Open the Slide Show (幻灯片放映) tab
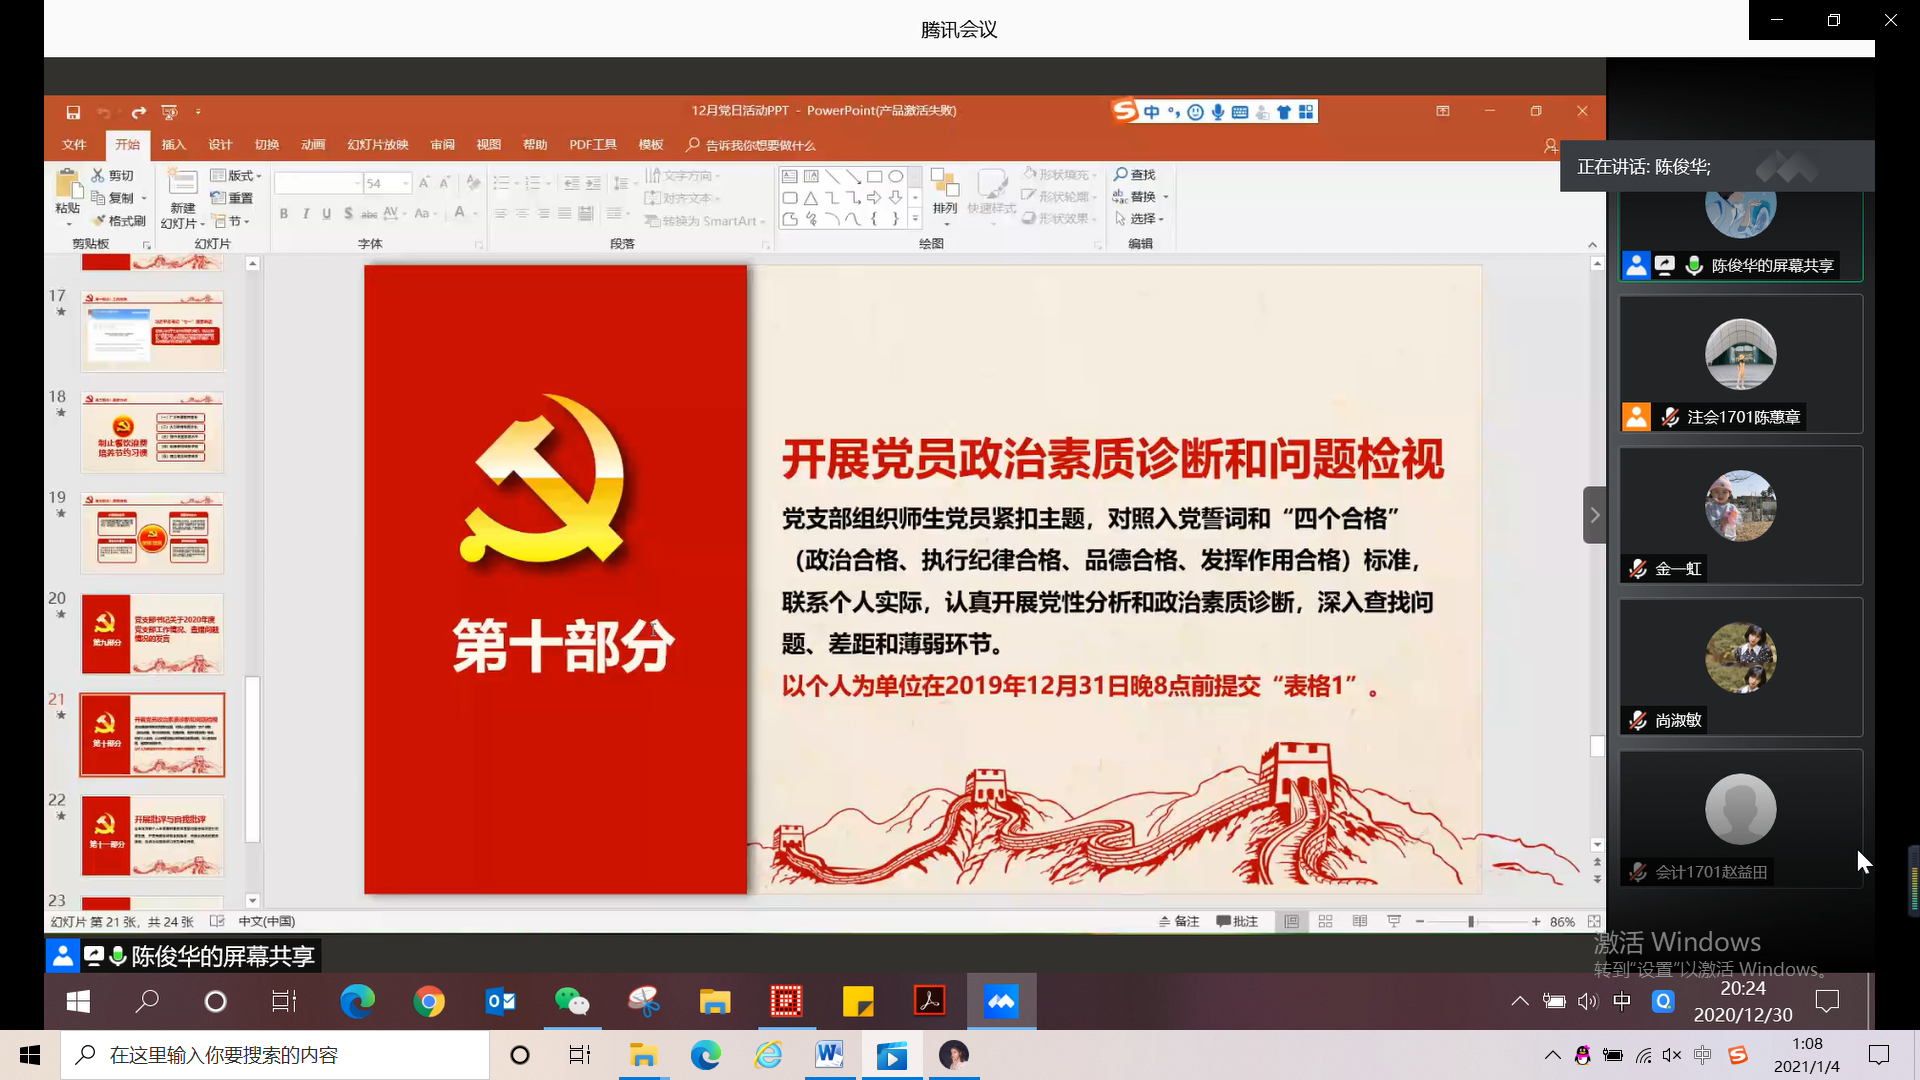Viewport: 1920px width, 1080px height. 377,145
